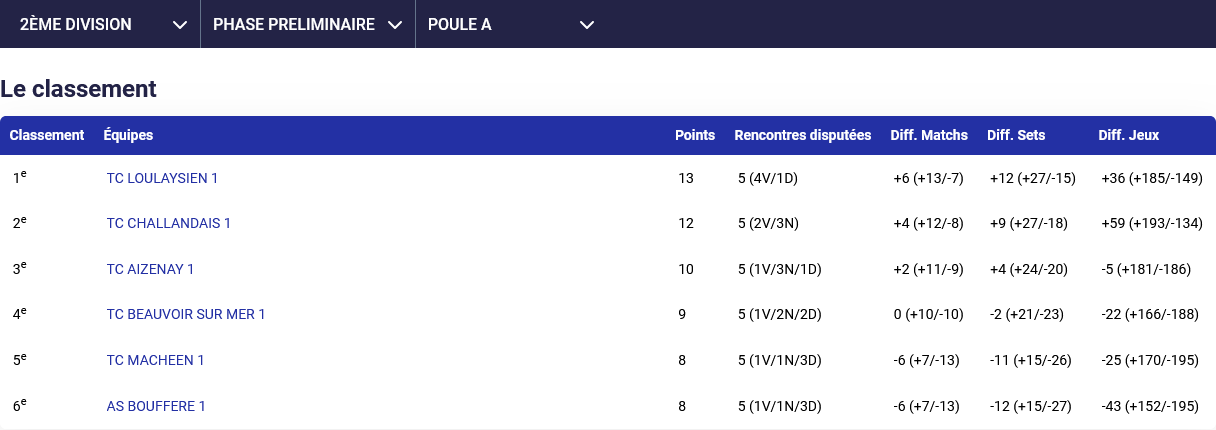The image size is (1216, 430).
Task: Open TC CHALLANDAIS 1 team page
Action: coord(168,223)
